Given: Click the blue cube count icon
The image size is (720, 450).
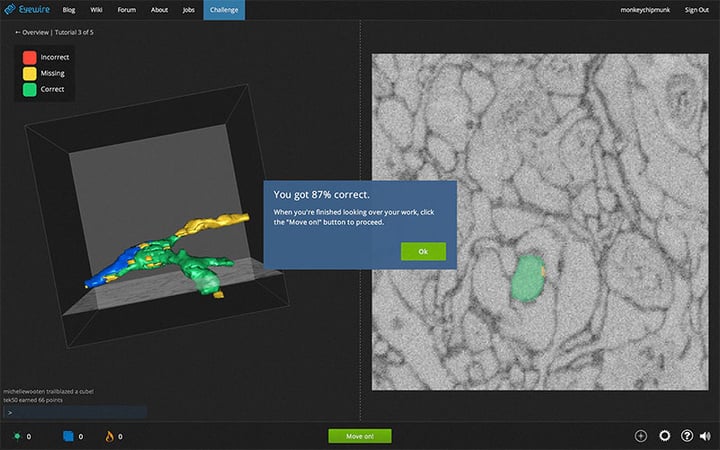Looking at the screenshot, I should [x=68, y=436].
